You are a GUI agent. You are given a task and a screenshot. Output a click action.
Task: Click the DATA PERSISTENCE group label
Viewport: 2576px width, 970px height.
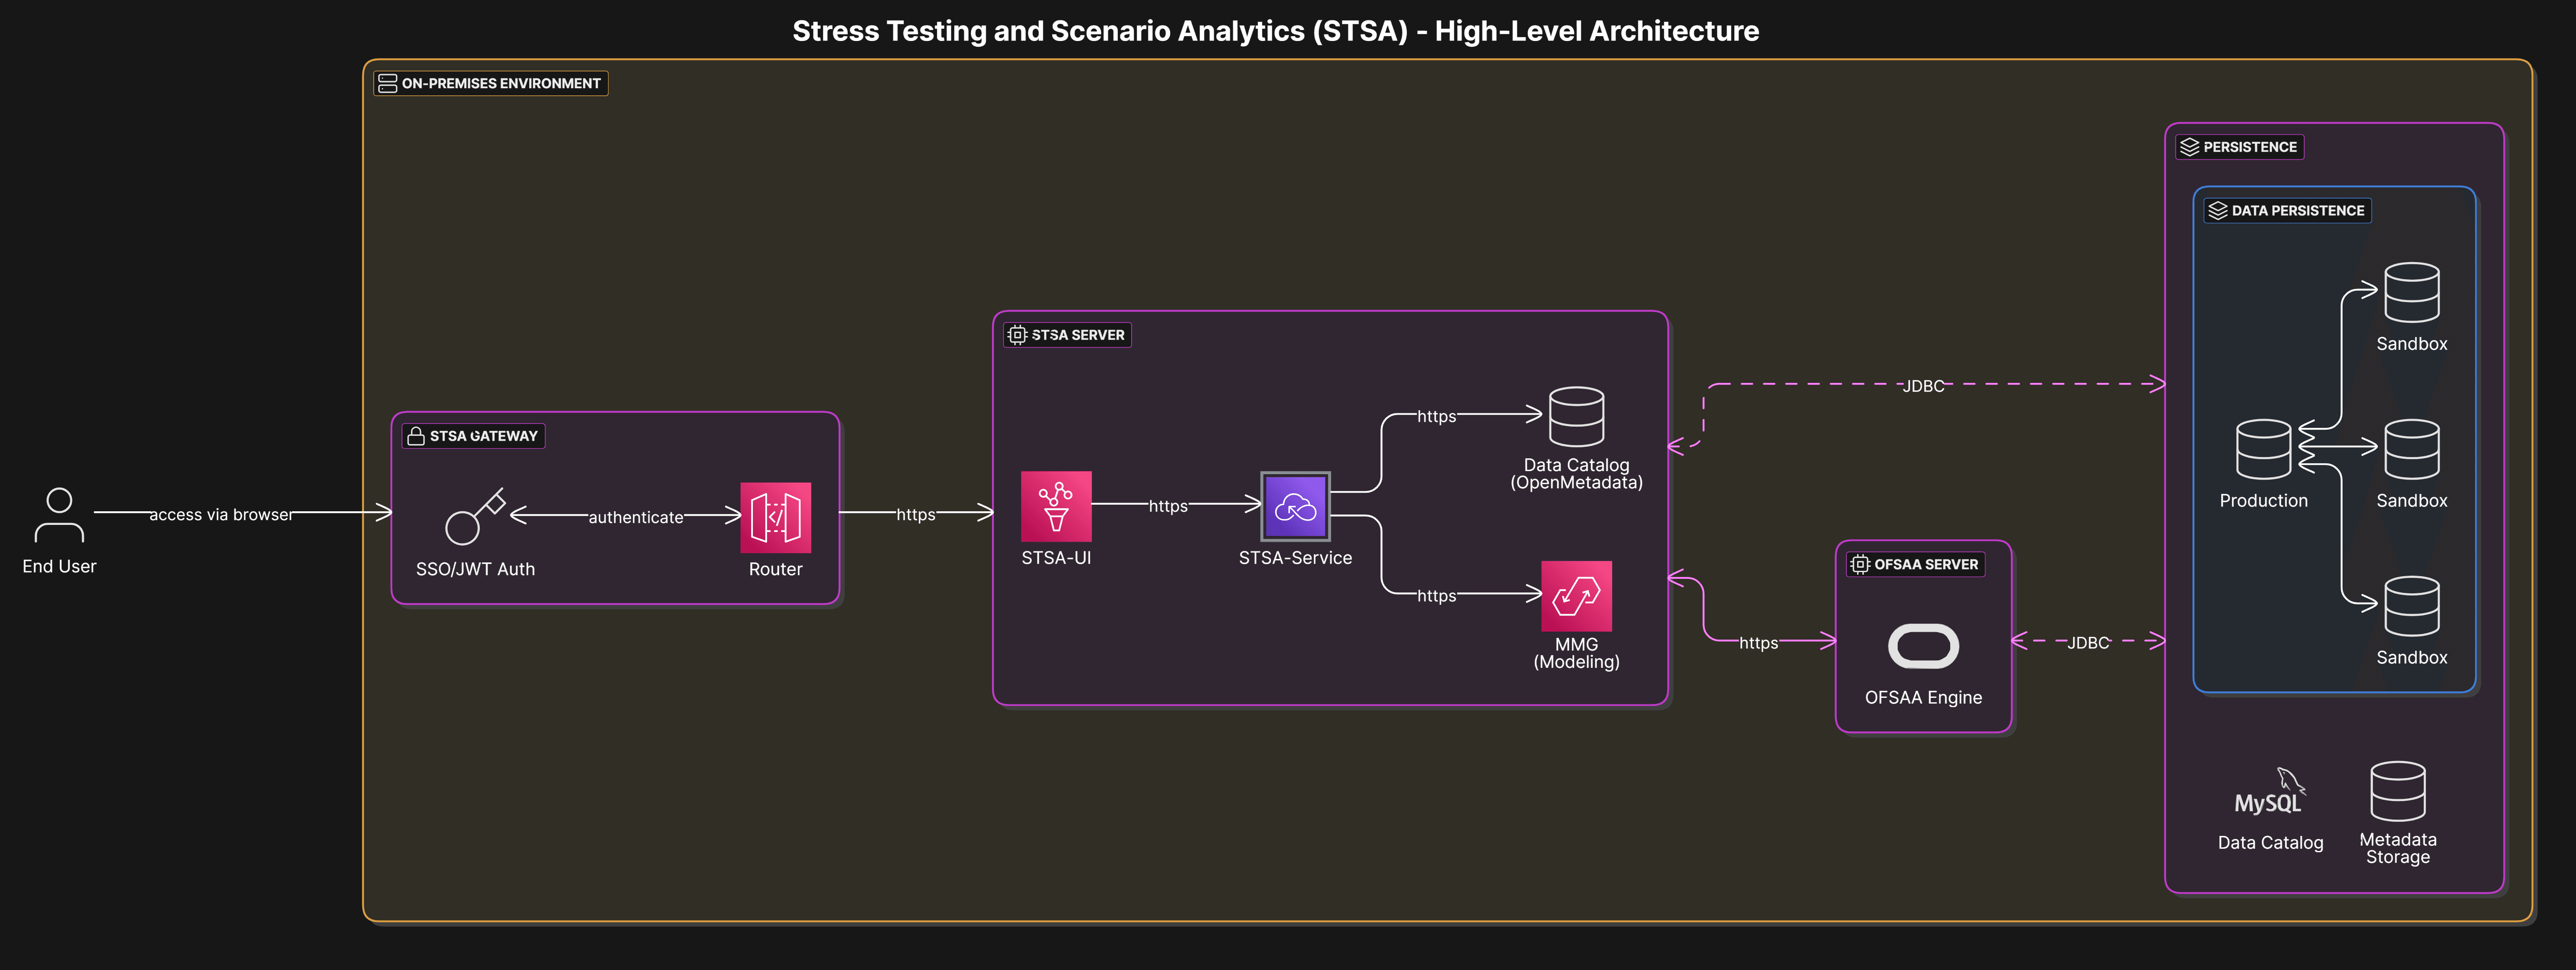tap(2287, 211)
